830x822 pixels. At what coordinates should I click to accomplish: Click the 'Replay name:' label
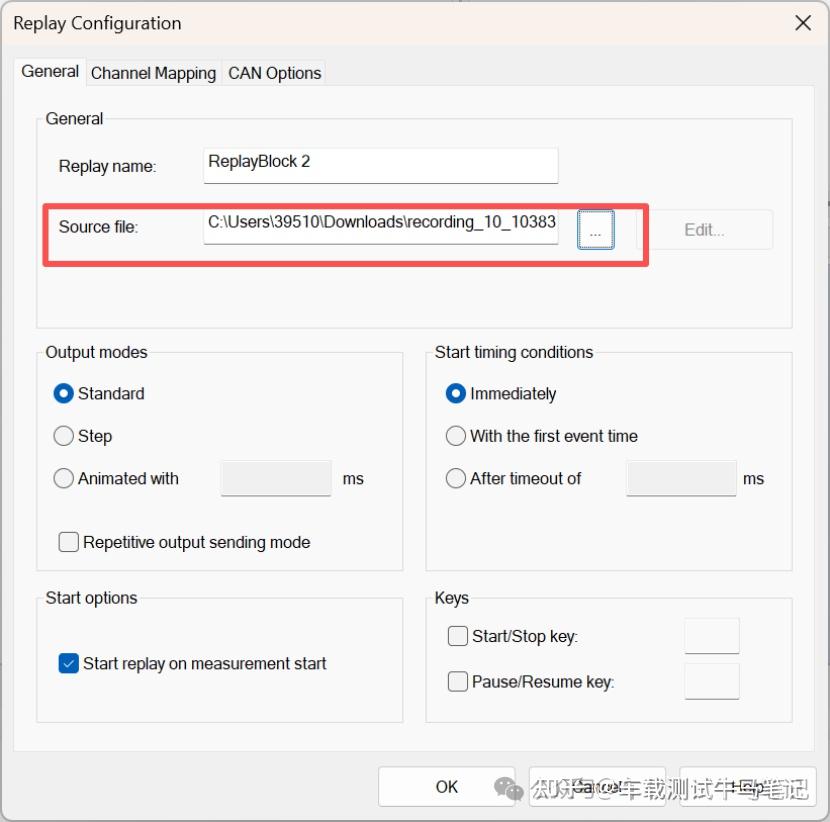[107, 166]
